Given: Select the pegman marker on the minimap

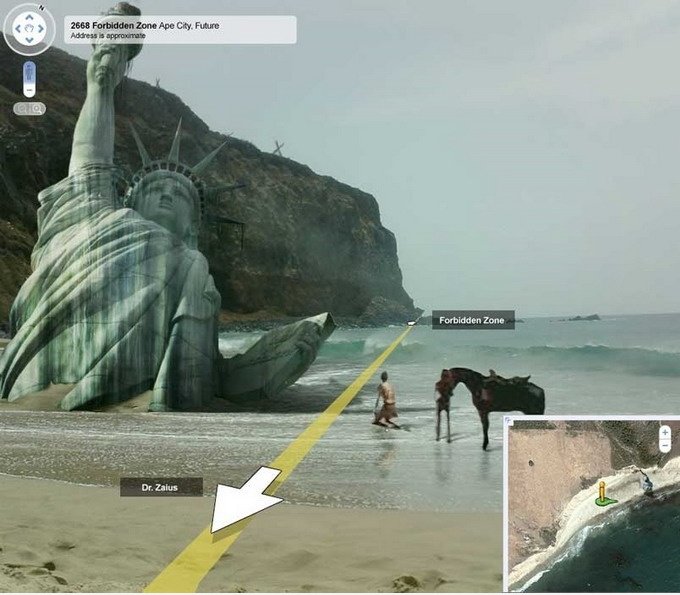Looking at the screenshot, I should [603, 494].
